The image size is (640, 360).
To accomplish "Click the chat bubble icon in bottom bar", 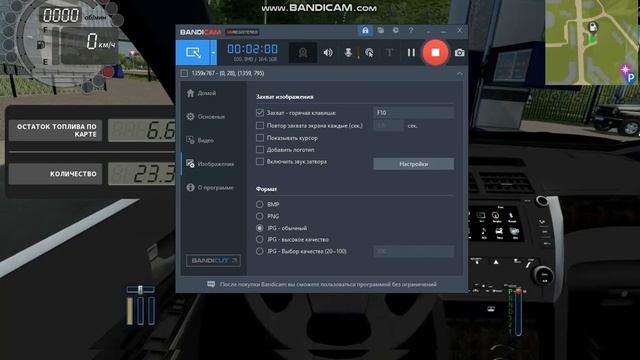I will point(211,284).
